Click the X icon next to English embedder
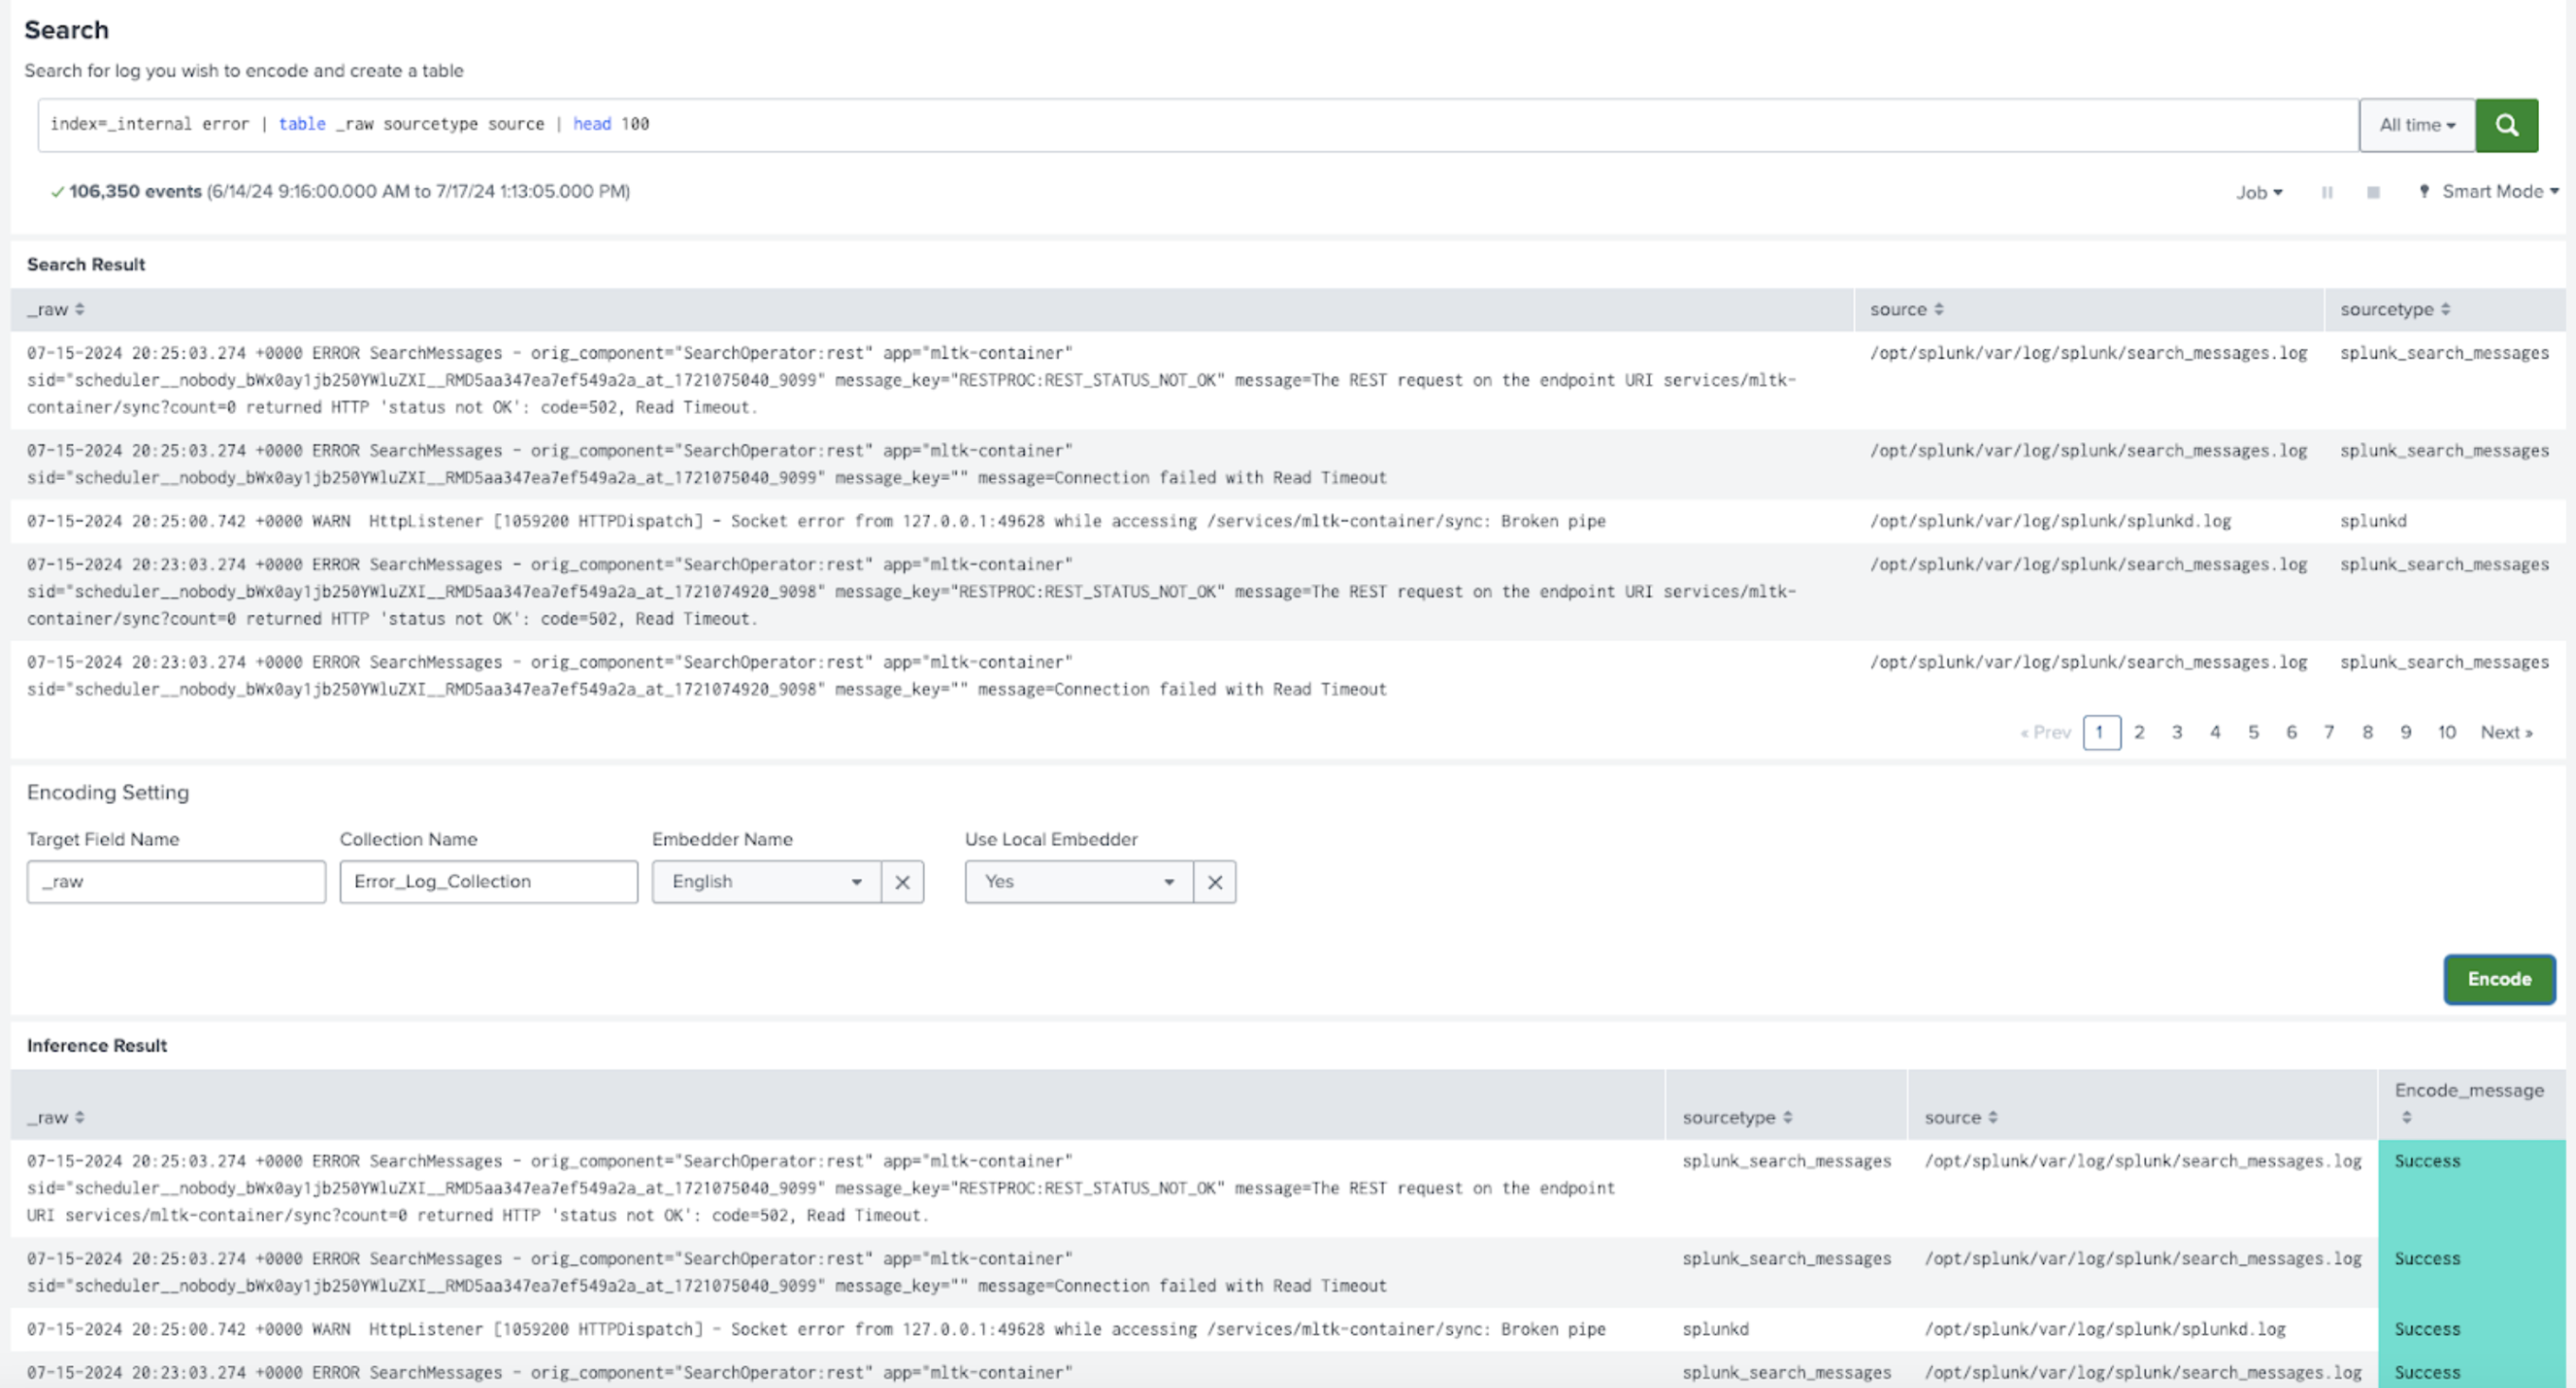The image size is (2576, 1388). tap(903, 881)
